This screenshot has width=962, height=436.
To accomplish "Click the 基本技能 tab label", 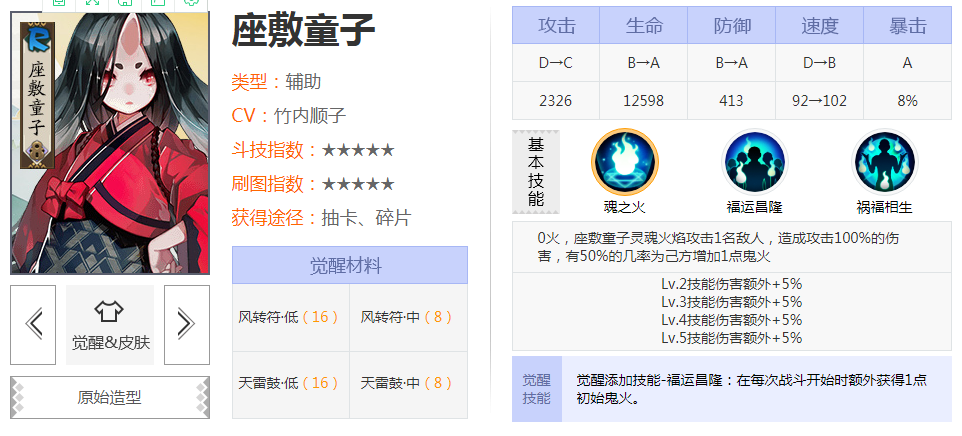I will coord(536,172).
